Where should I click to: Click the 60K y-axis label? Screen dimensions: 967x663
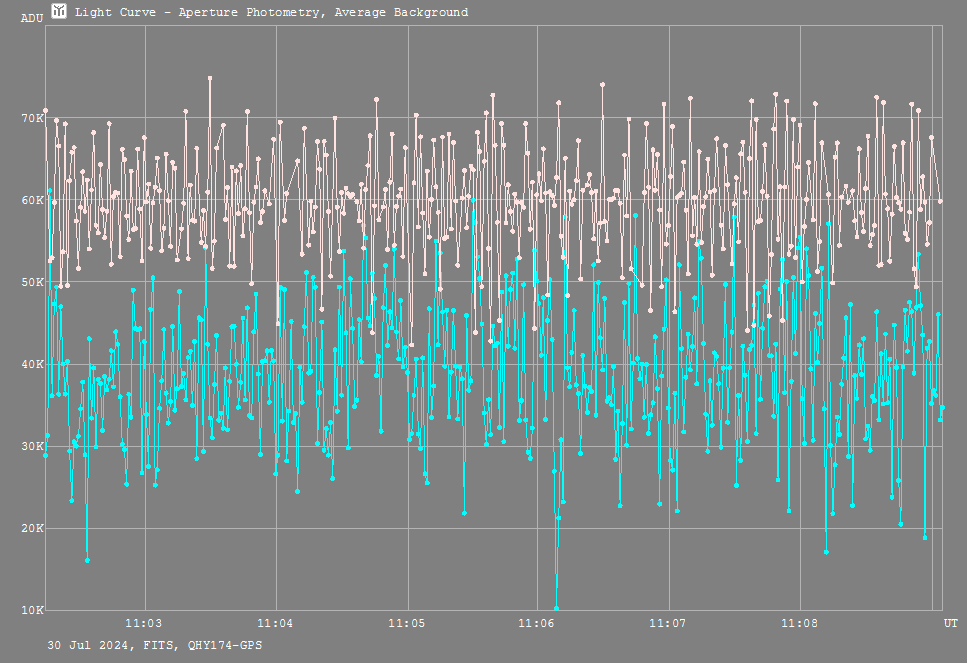pyautogui.click(x=33, y=200)
